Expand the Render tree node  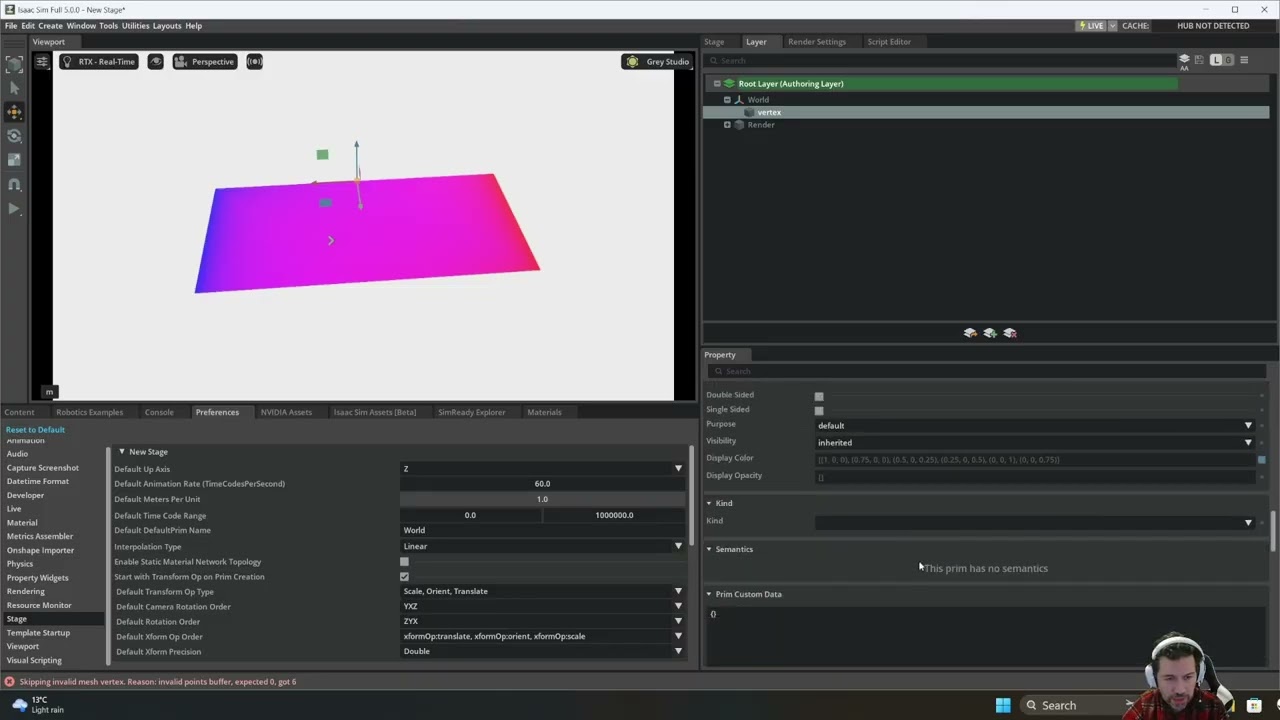pyautogui.click(x=727, y=125)
